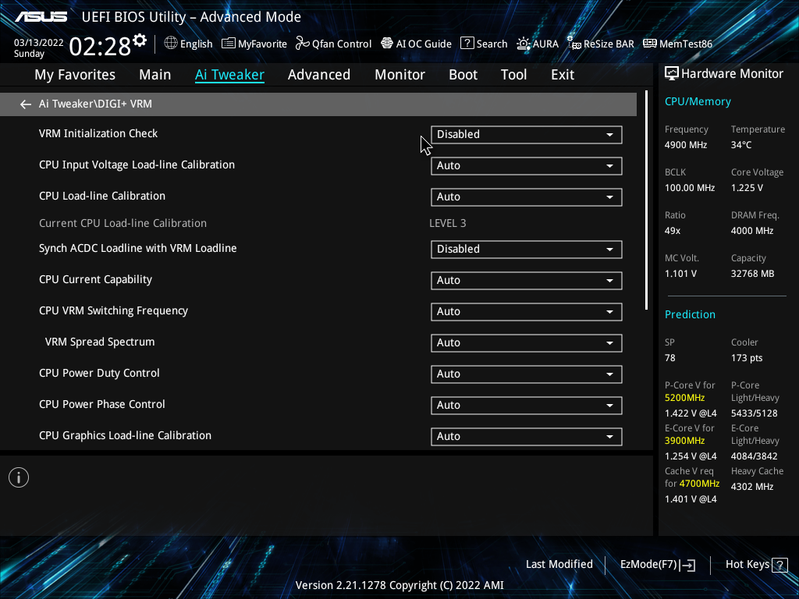Open Qfan Control fan icon
The width and height of the screenshot is (799, 599).
[303, 43]
